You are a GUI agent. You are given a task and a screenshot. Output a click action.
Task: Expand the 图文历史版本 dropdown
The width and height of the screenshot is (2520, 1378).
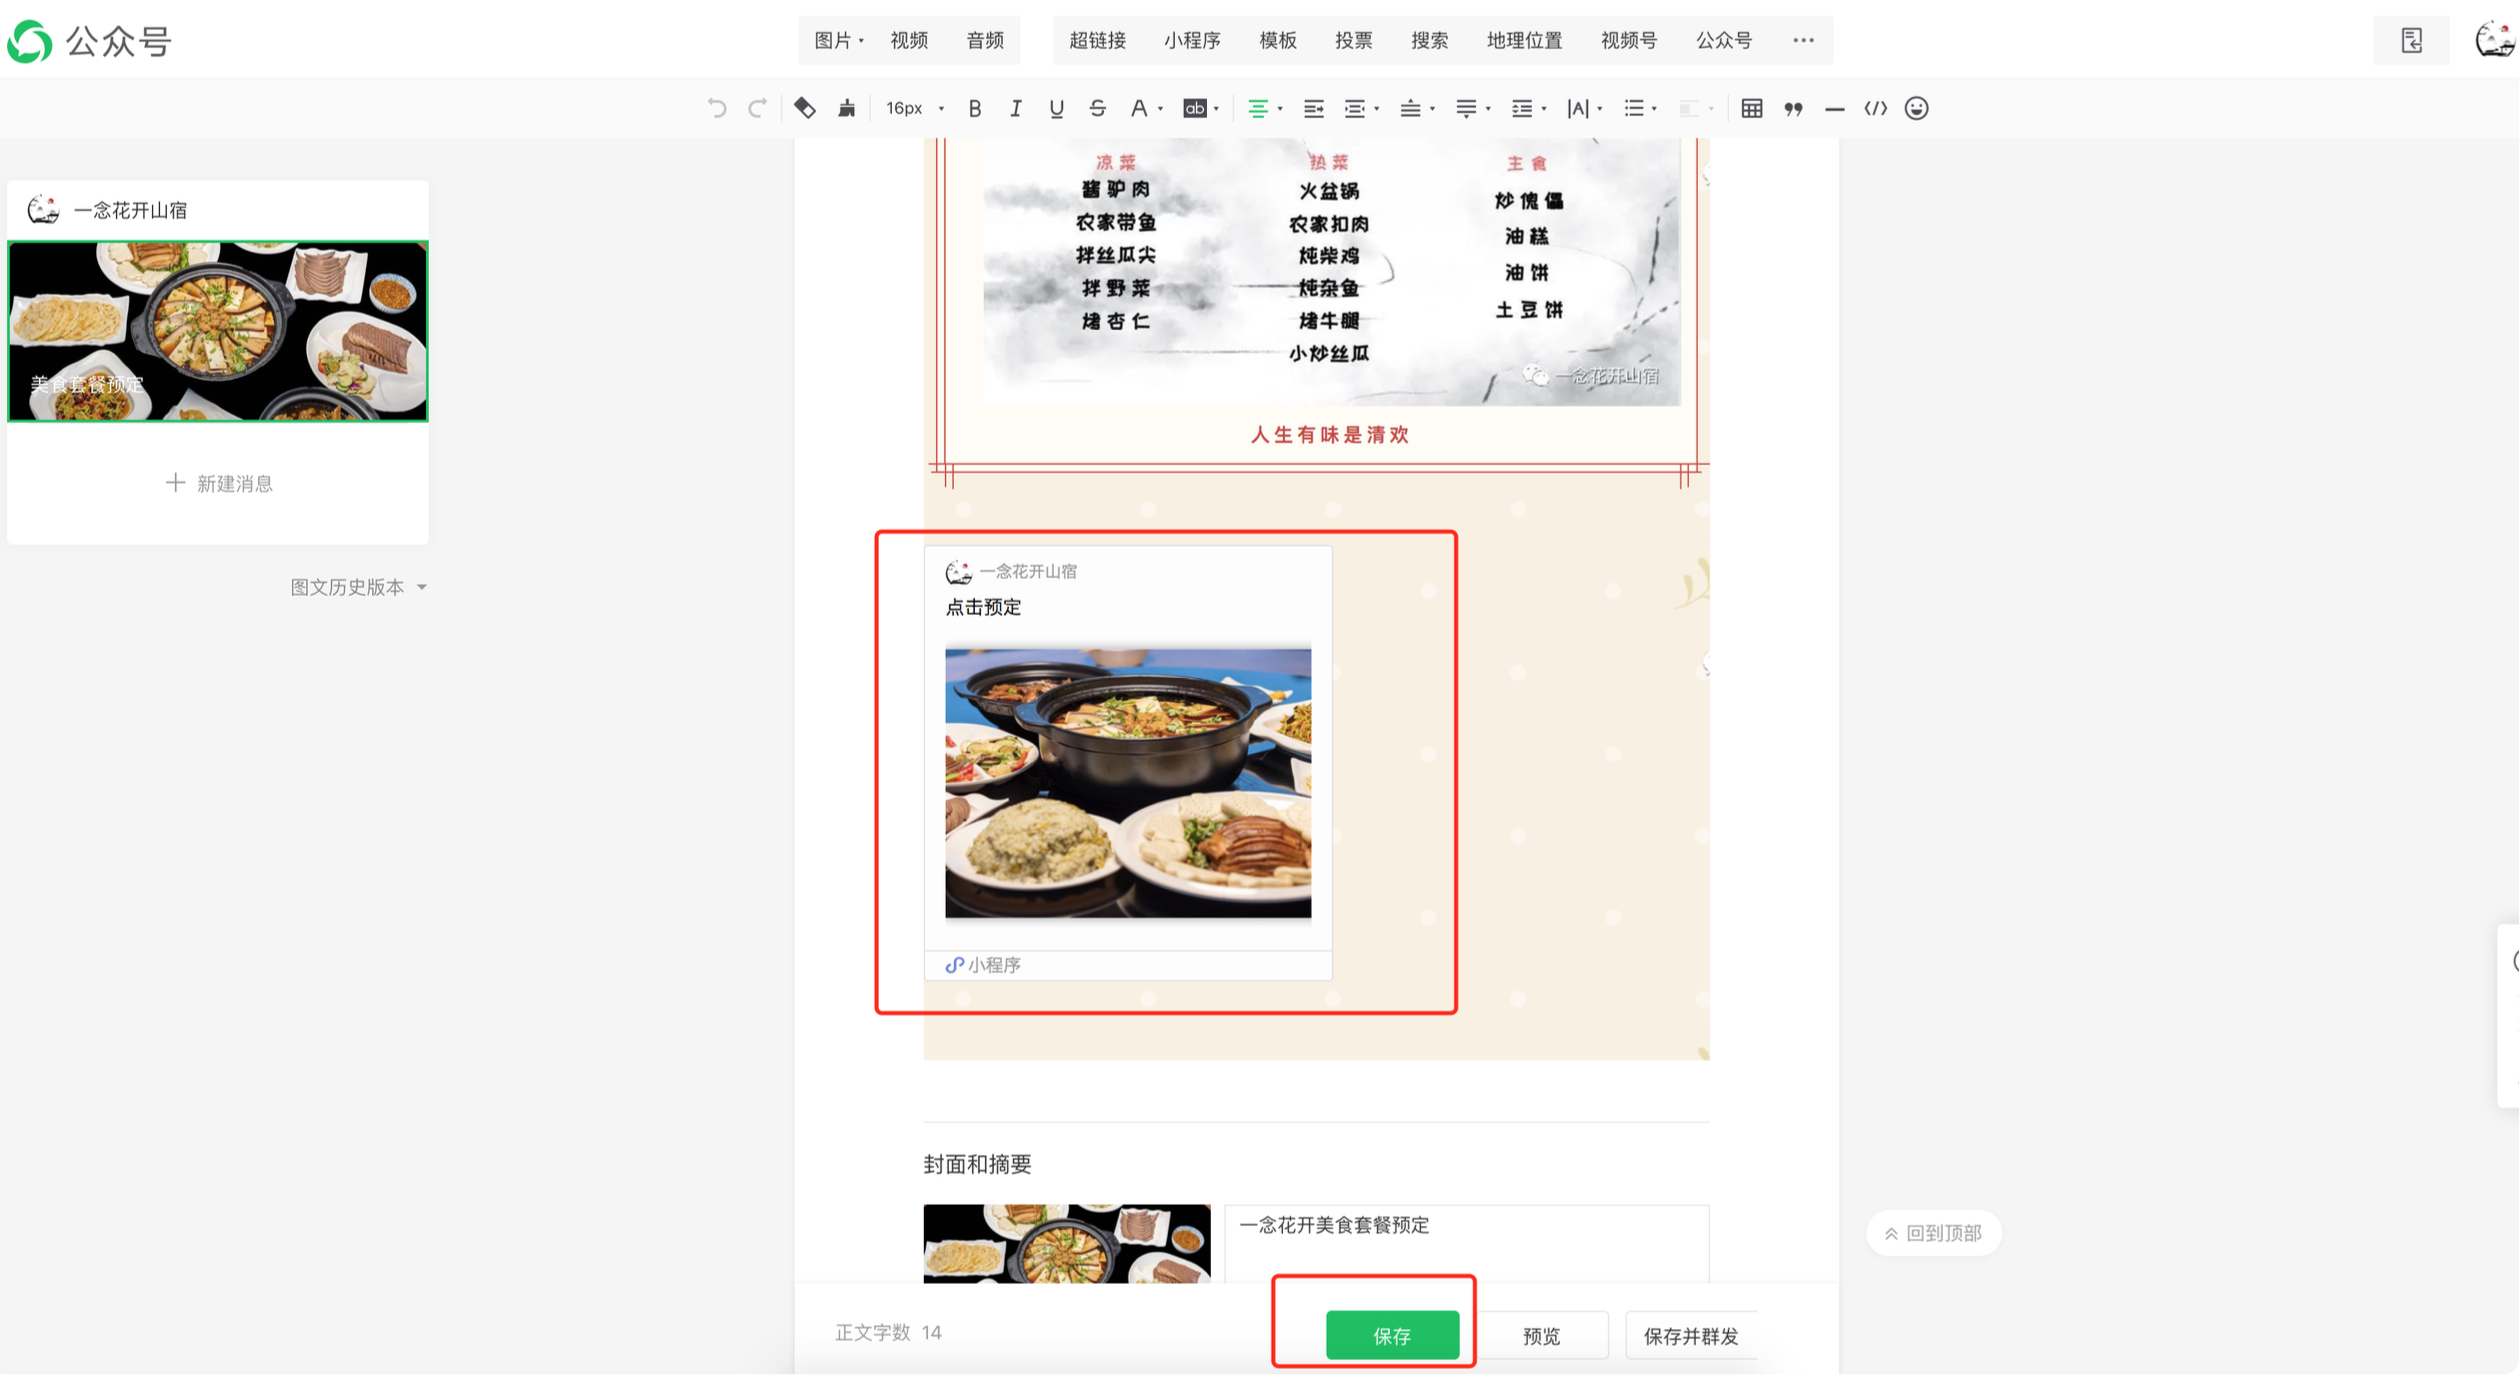click(359, 587)
